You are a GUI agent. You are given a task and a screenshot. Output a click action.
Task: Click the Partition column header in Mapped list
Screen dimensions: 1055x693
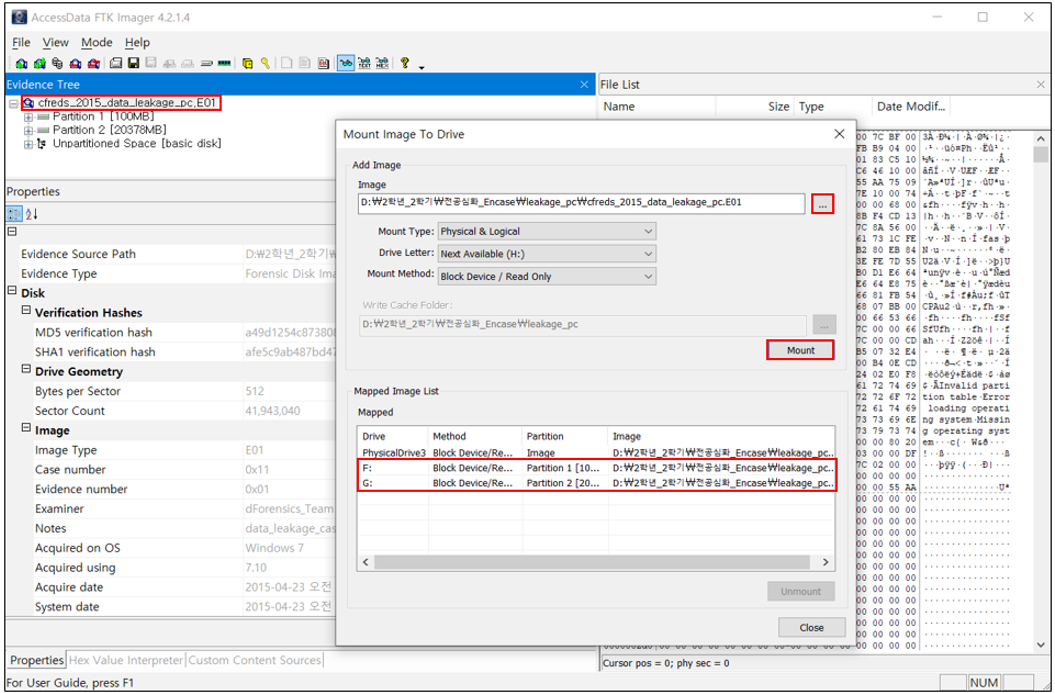click(565, 436)
